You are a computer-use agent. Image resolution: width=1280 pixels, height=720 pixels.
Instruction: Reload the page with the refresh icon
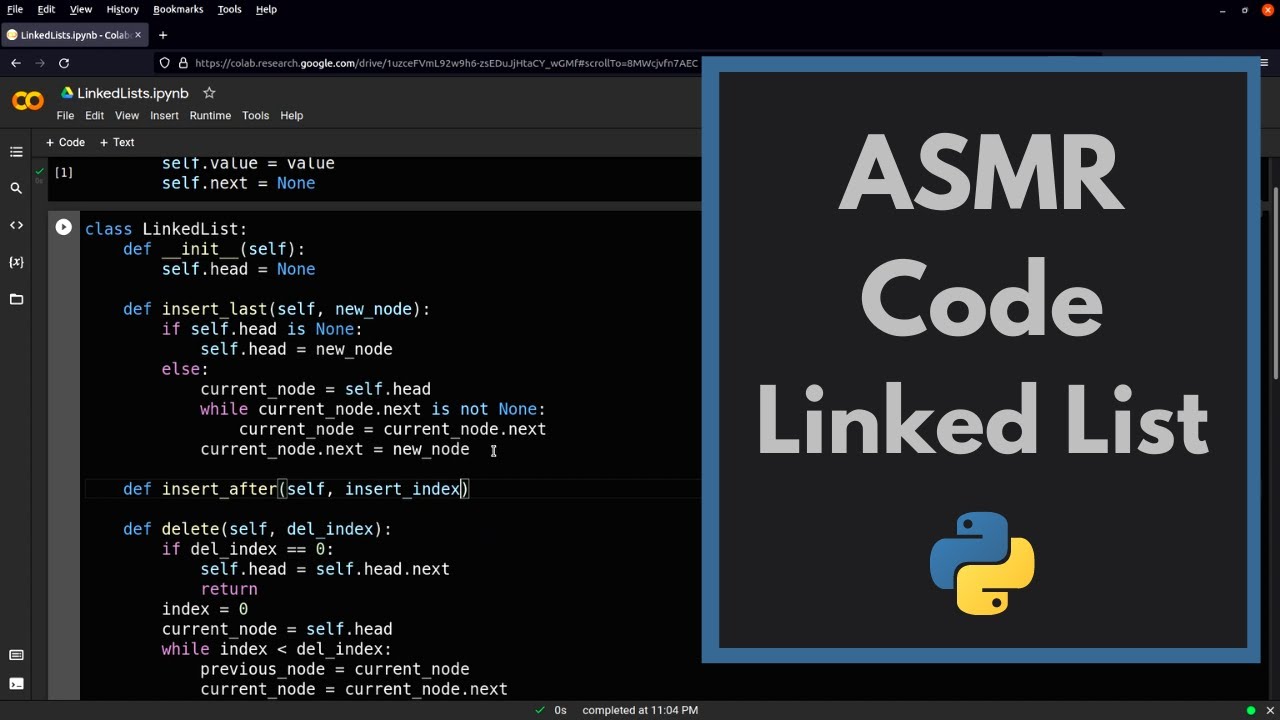(x=64, y=63)
